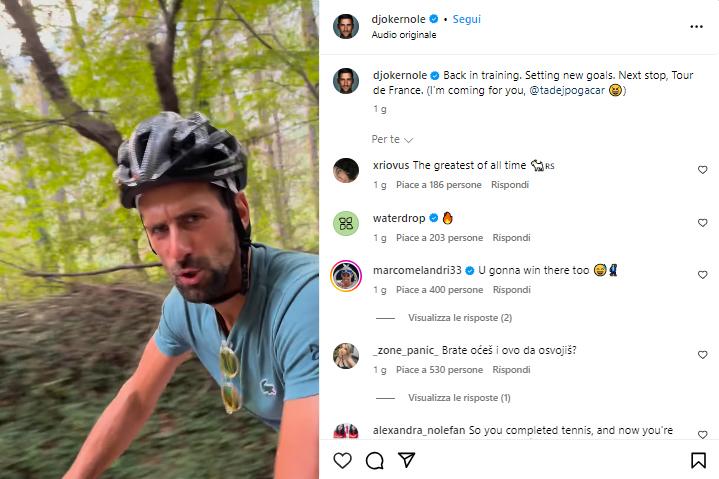Save post with the bookmark icon

[699, 460]
